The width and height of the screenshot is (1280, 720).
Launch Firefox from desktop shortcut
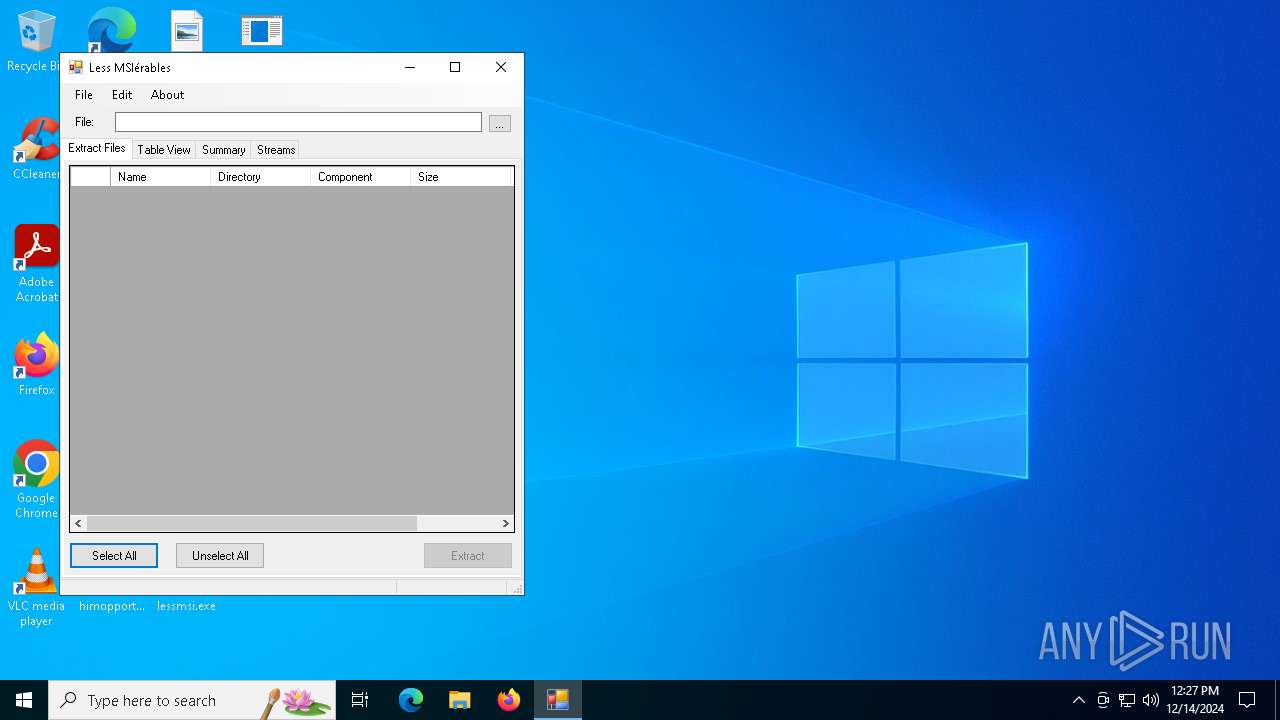(36, 364)
